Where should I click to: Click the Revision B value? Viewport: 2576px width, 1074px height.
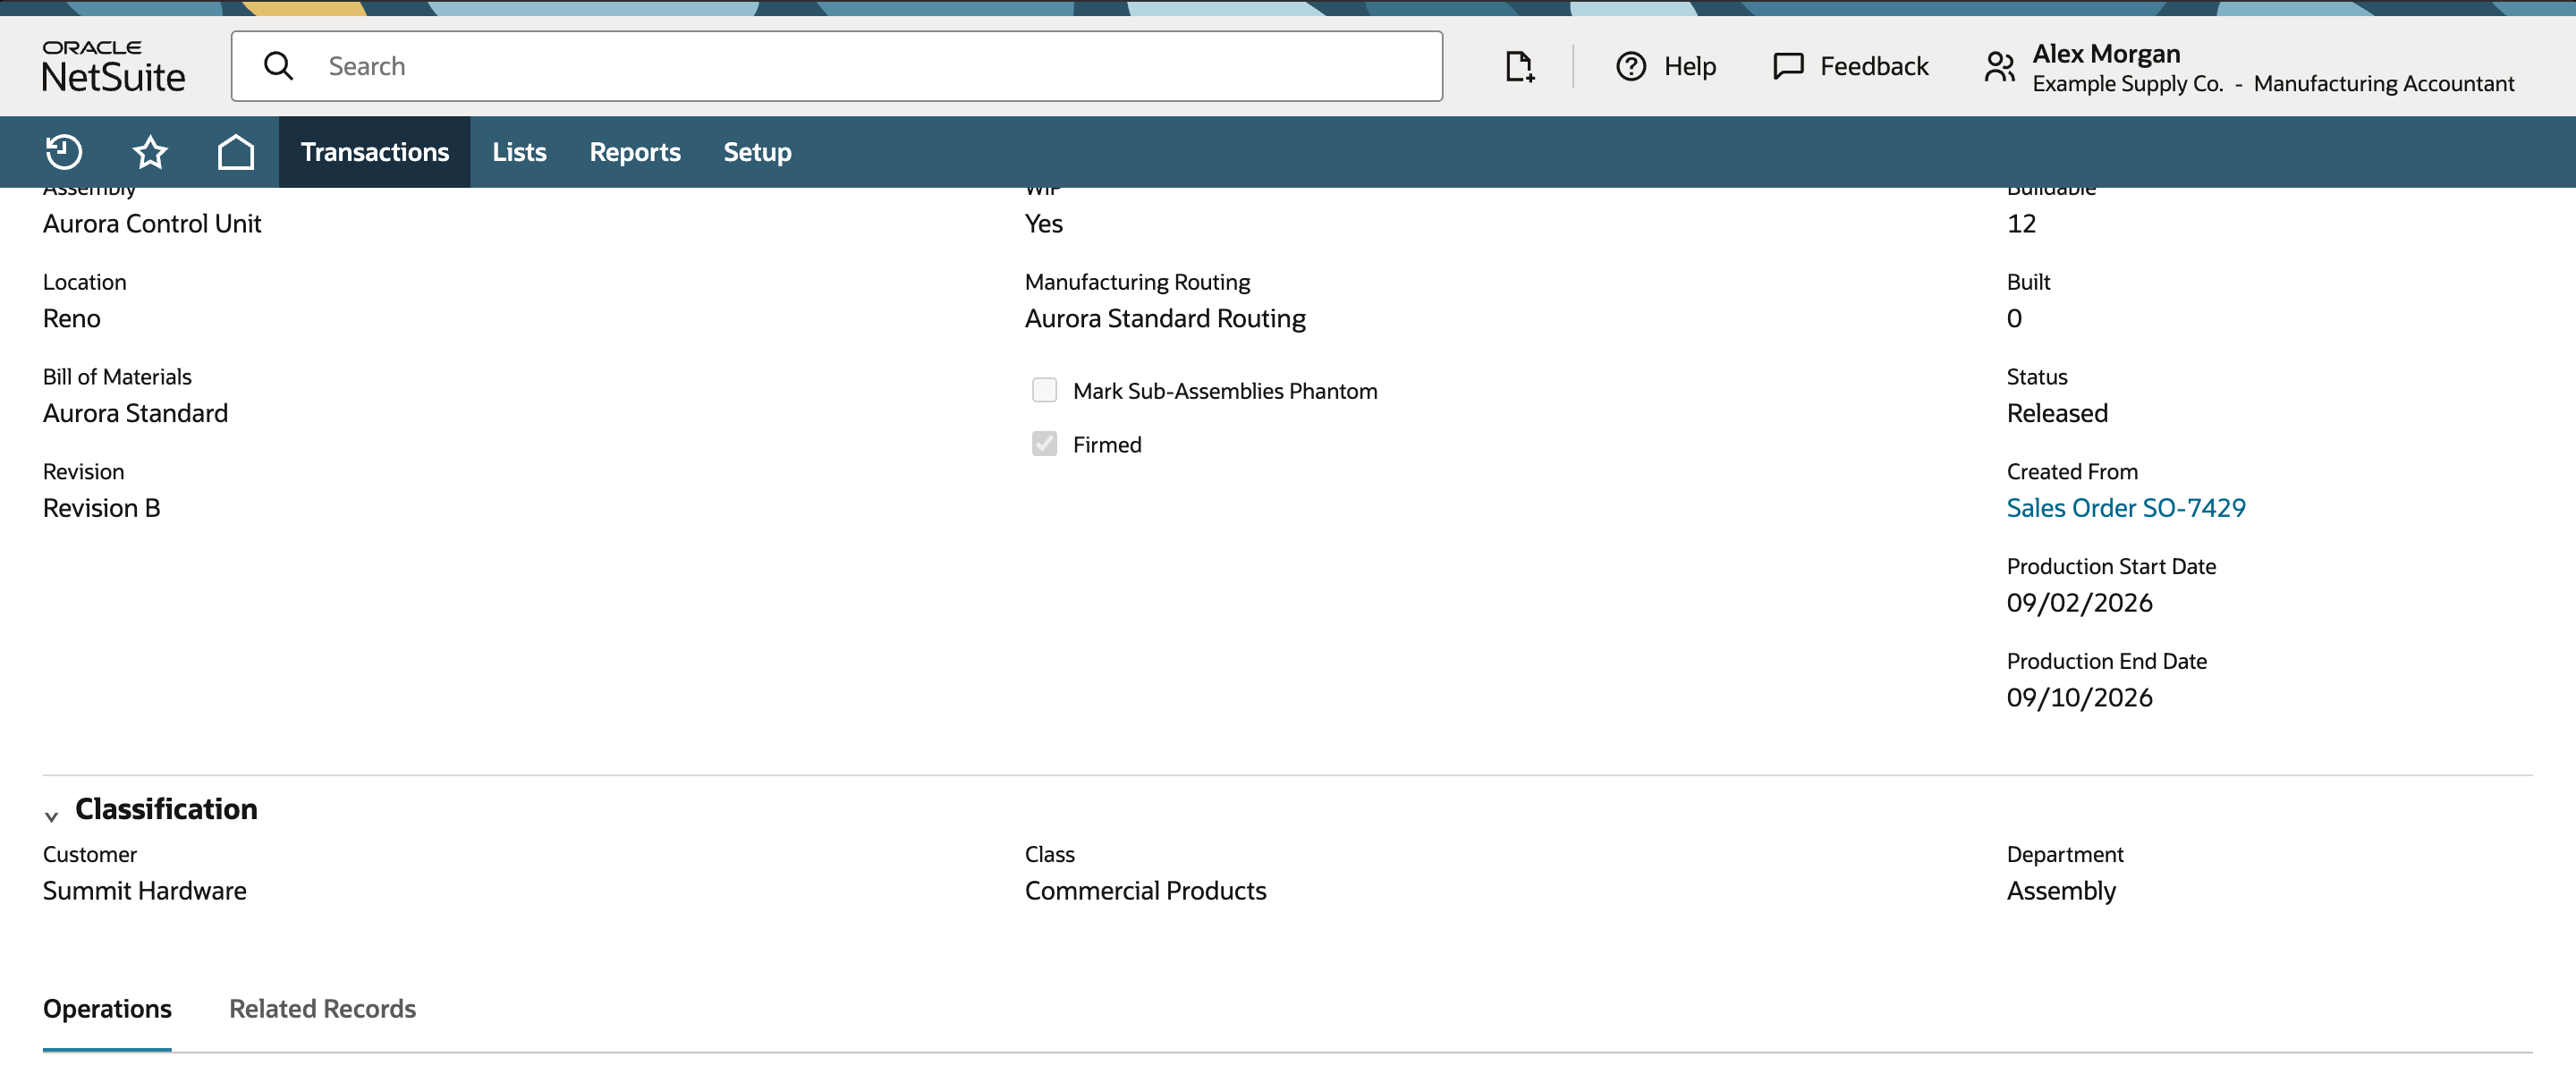(x=101, y=508)
